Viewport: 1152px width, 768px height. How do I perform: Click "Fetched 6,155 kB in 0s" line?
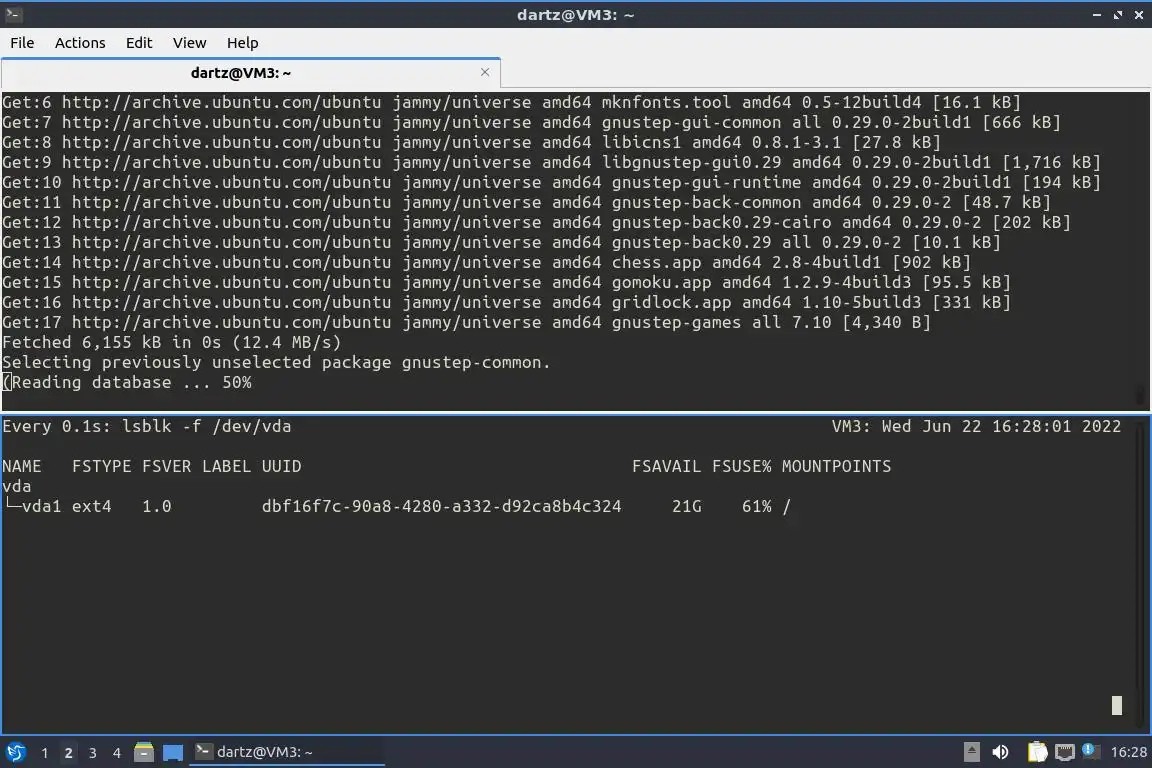[172, 342]
